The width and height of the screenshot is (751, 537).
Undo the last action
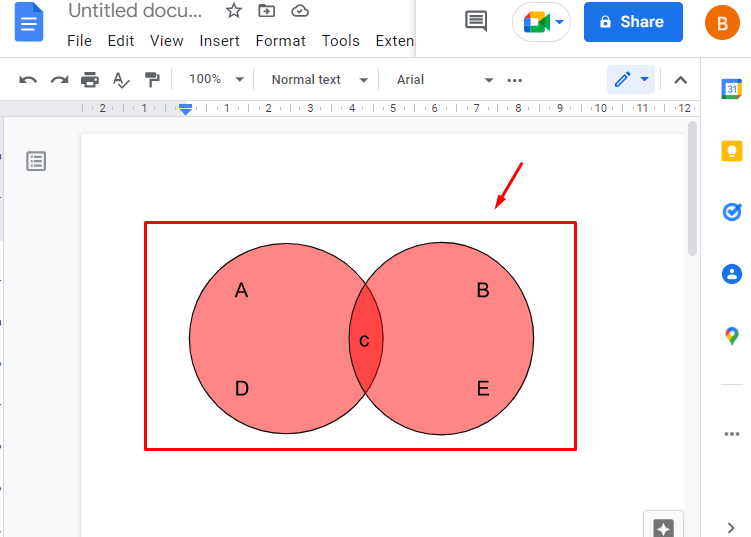point(28,80)
